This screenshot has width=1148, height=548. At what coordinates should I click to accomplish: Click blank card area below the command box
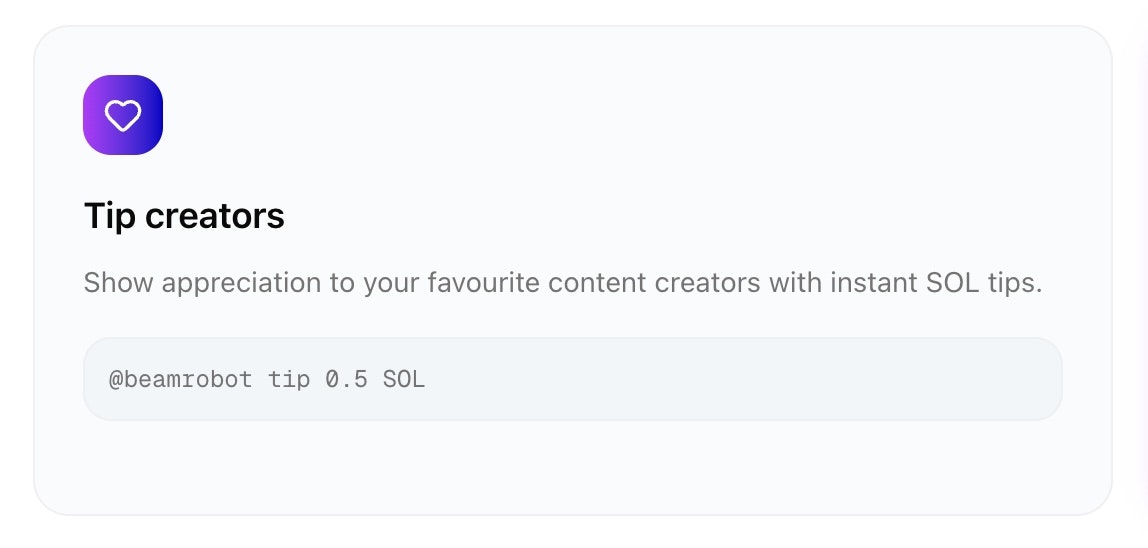[573, 467]
